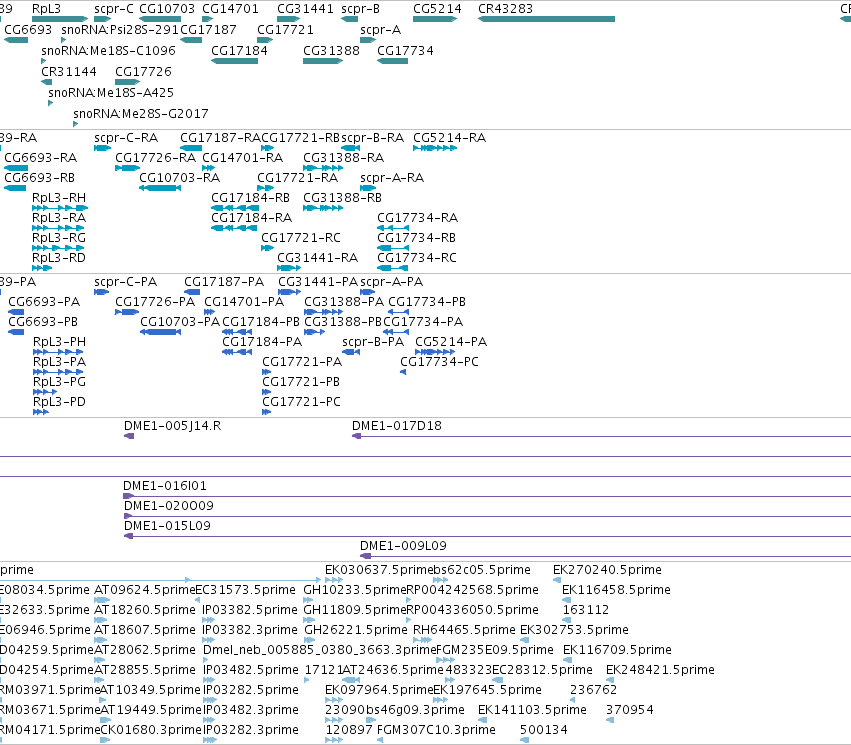Click snoRNA:Me18S-C1096 label
851x745 pixels.
pyautogui.click(x=109, y=50)
